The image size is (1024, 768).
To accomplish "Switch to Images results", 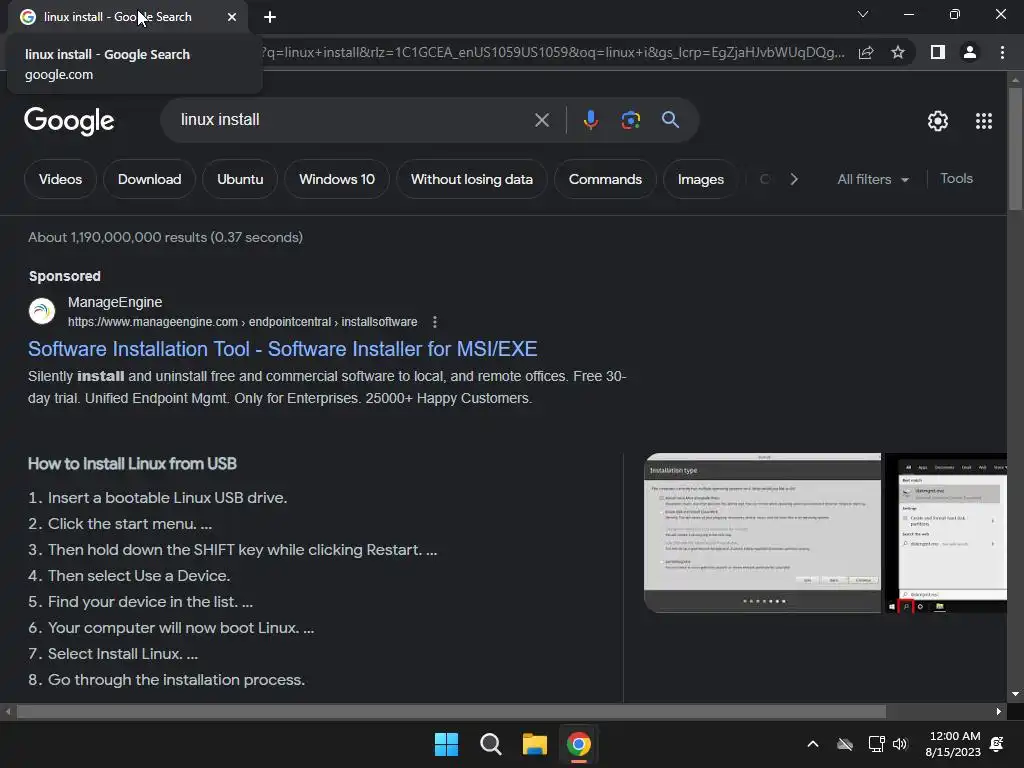I will (x=701, y=179).
